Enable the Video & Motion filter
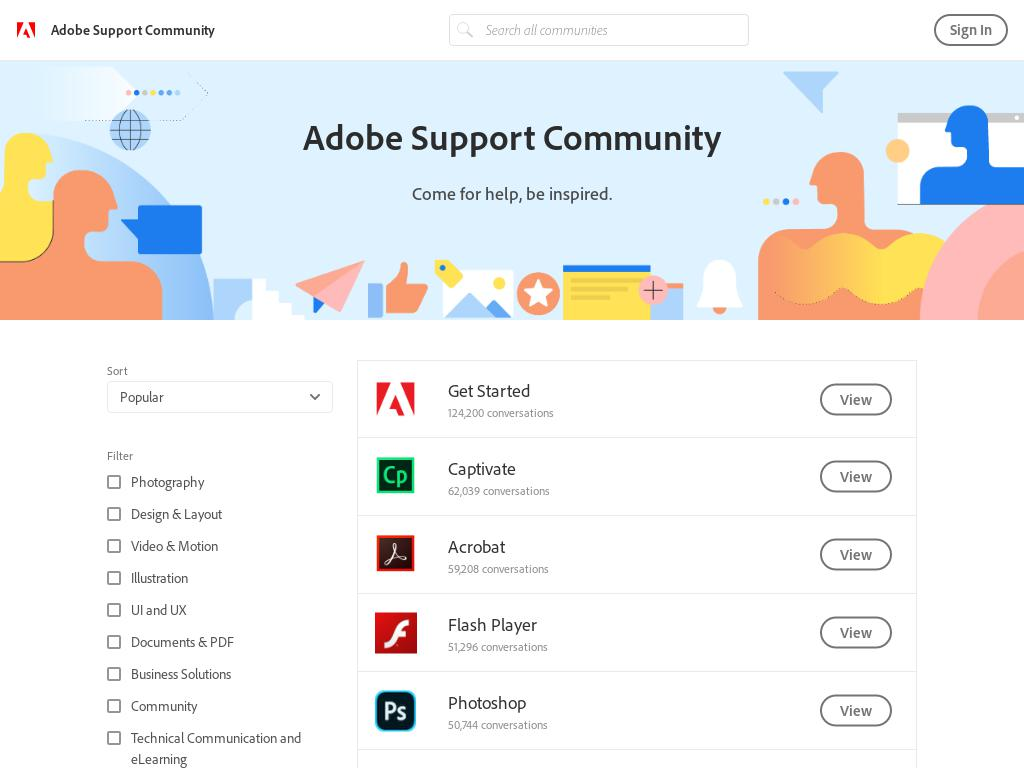The width and height of the screenshot is (1024, 768). pyautogui.click(x=114, y=546)
